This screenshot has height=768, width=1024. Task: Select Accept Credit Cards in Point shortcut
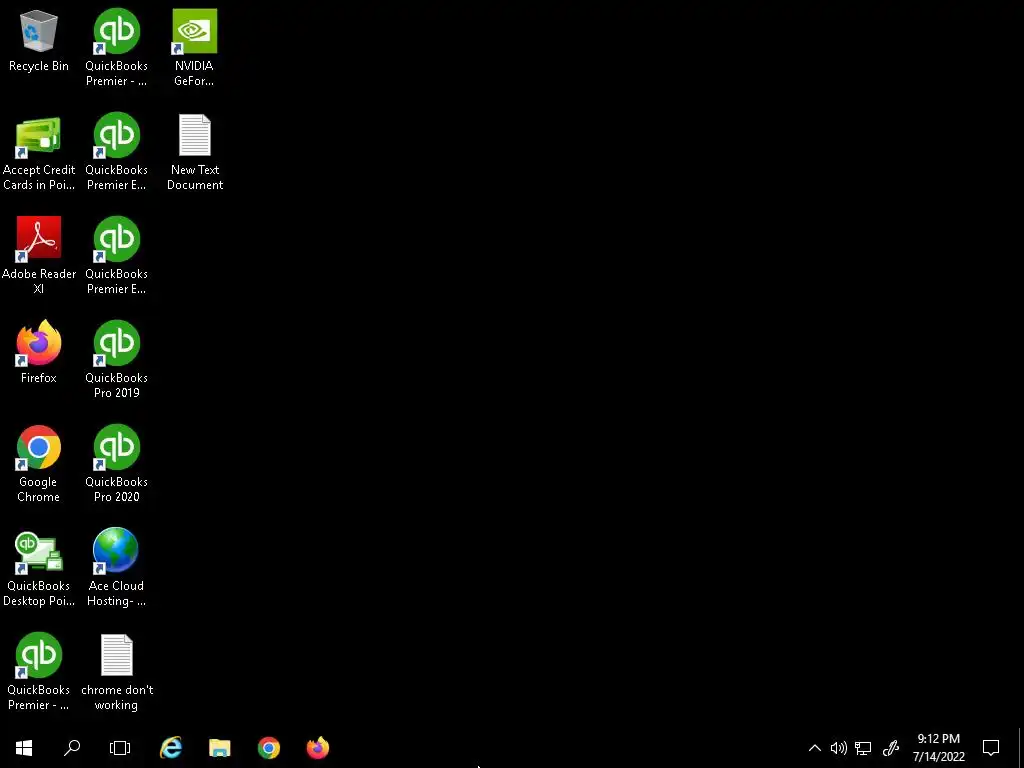pos(39,153)
